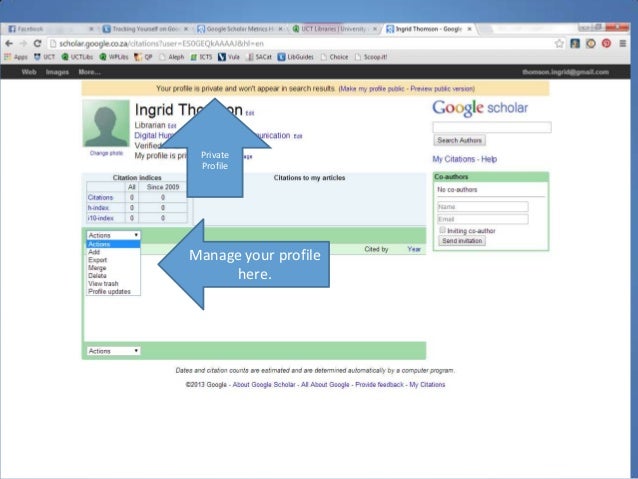Tick the Inviting co-author checkbox

click(x=442, y=230)
